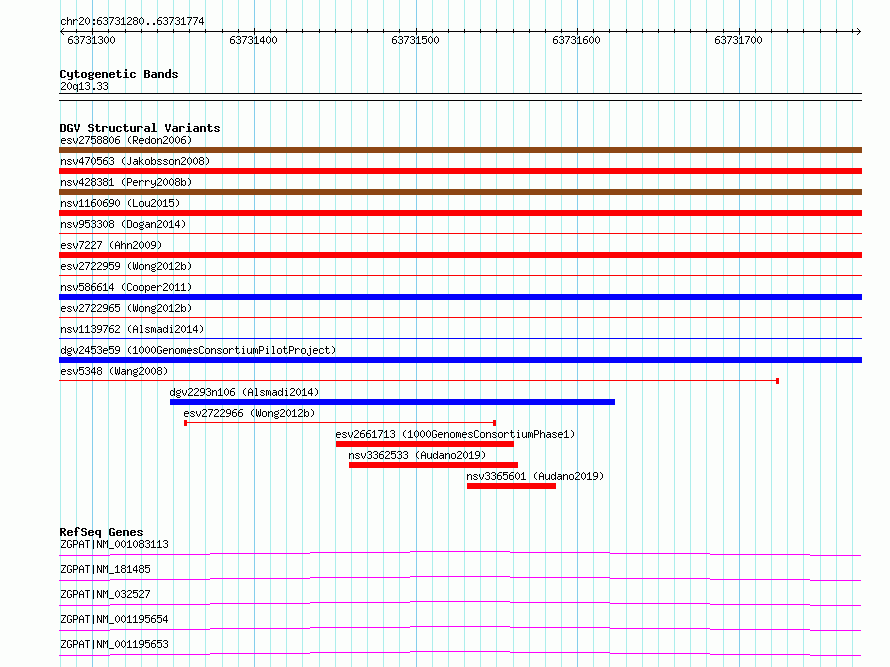Click the Cytogenetic Bands track heading
Viewport: 890px width, 667px height.
119,74
